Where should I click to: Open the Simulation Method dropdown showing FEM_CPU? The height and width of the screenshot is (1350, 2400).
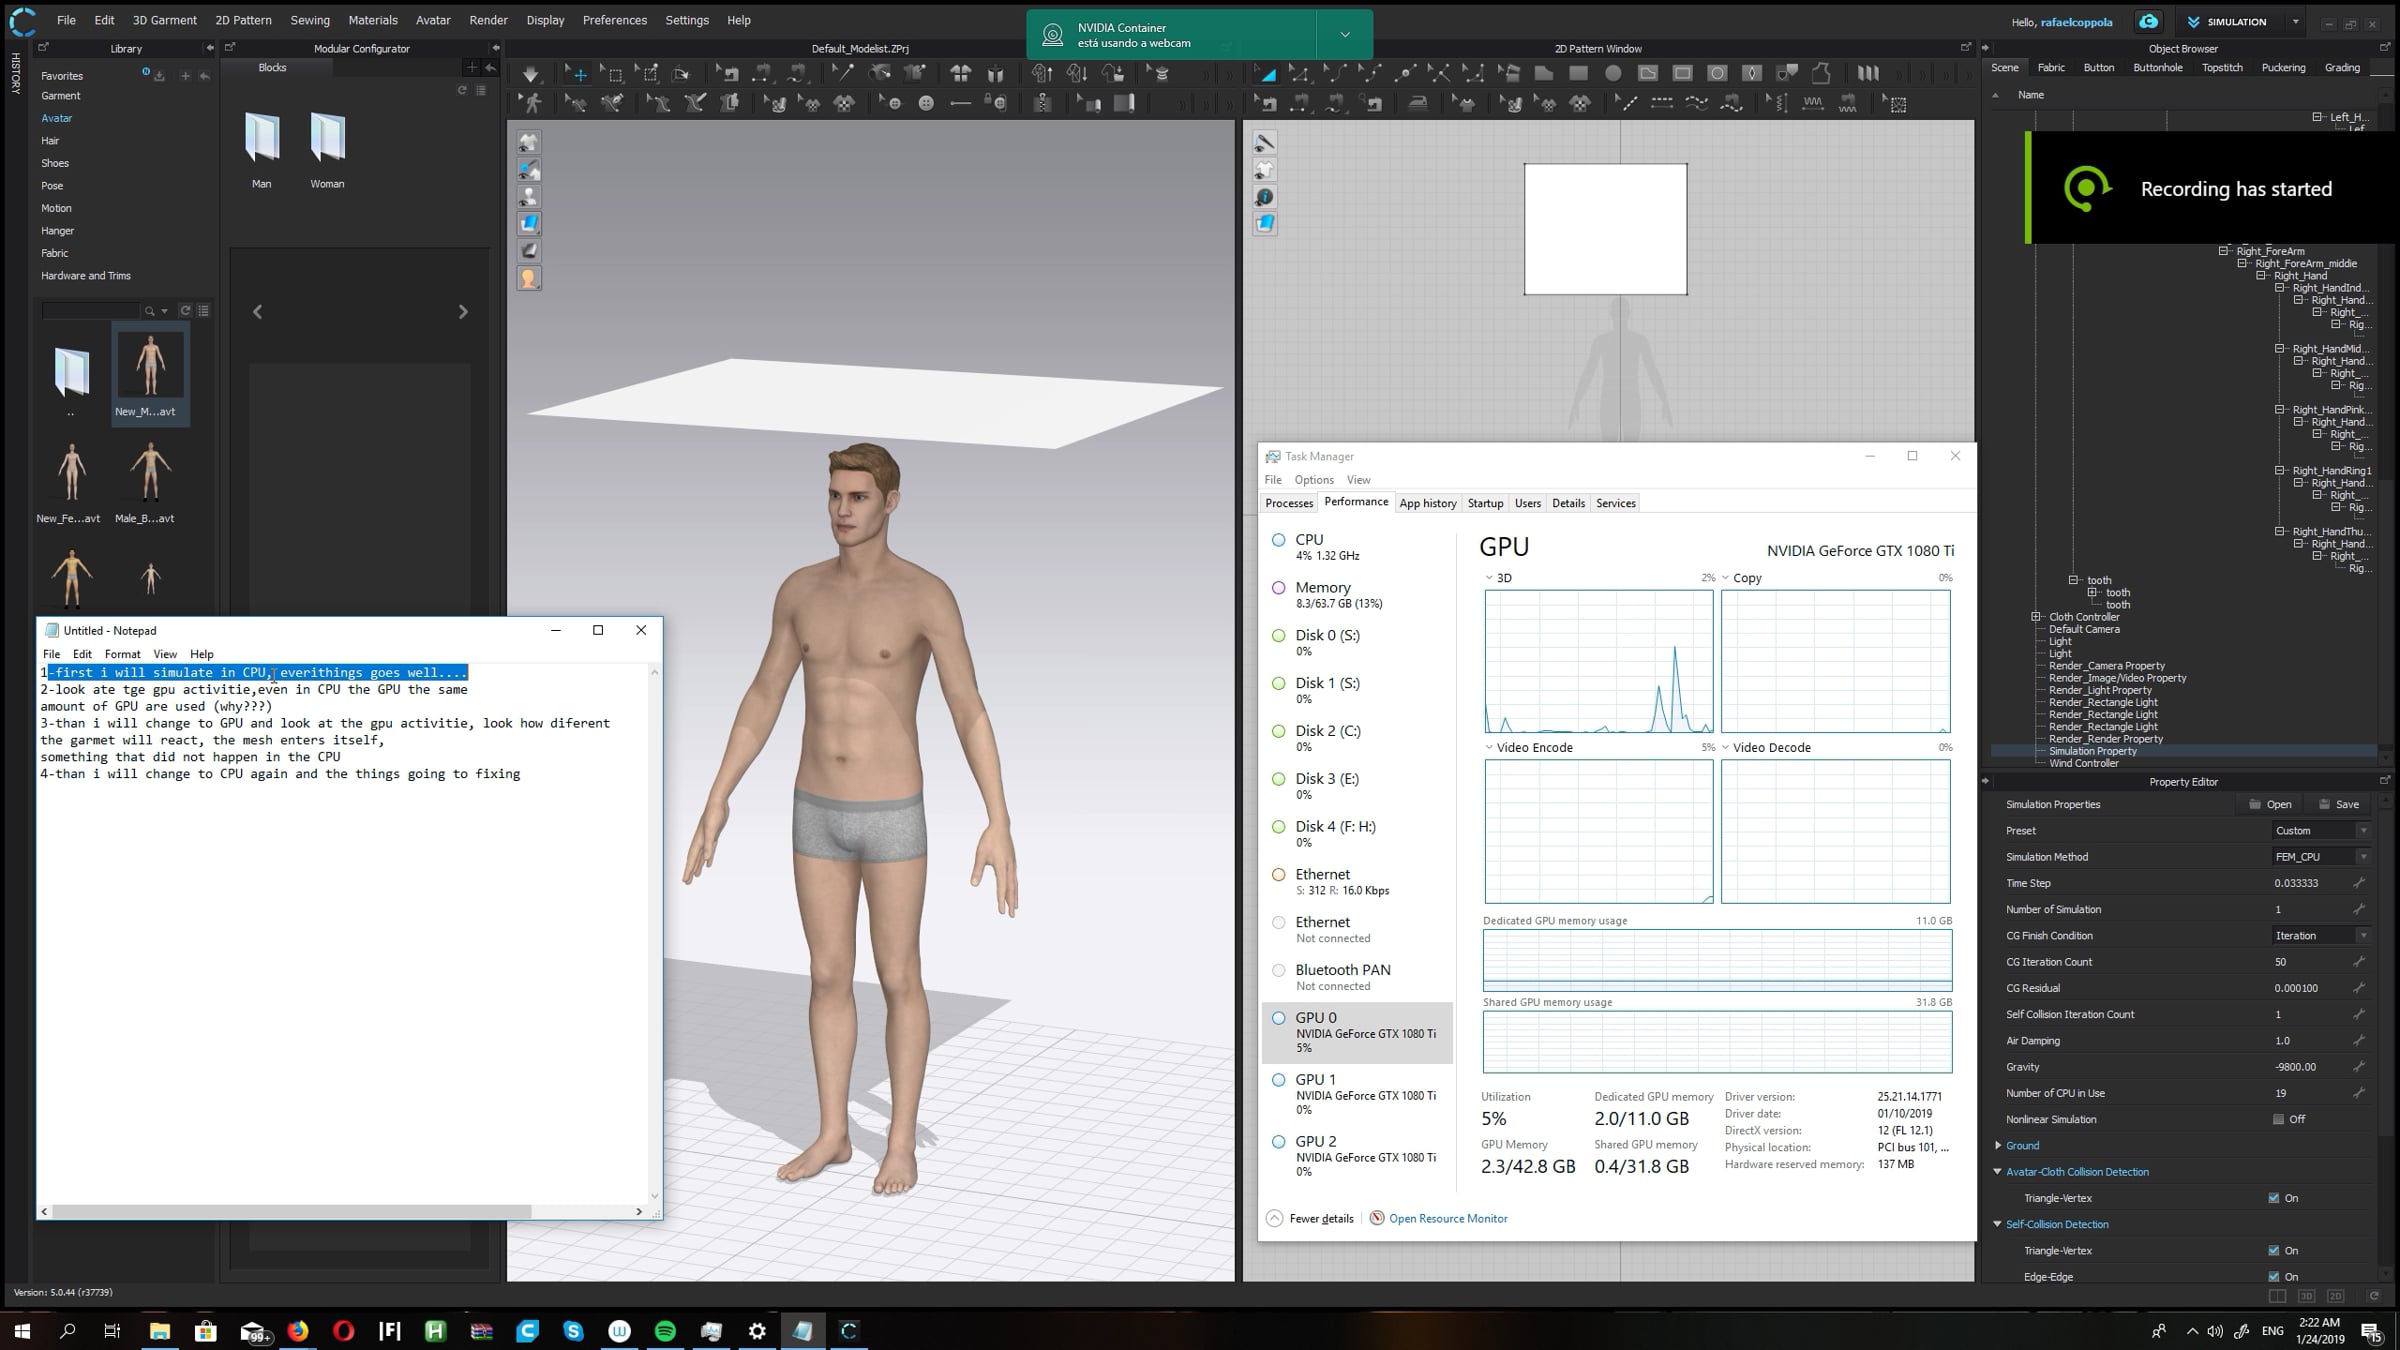pyautogui.click(x=2321, y=857)
